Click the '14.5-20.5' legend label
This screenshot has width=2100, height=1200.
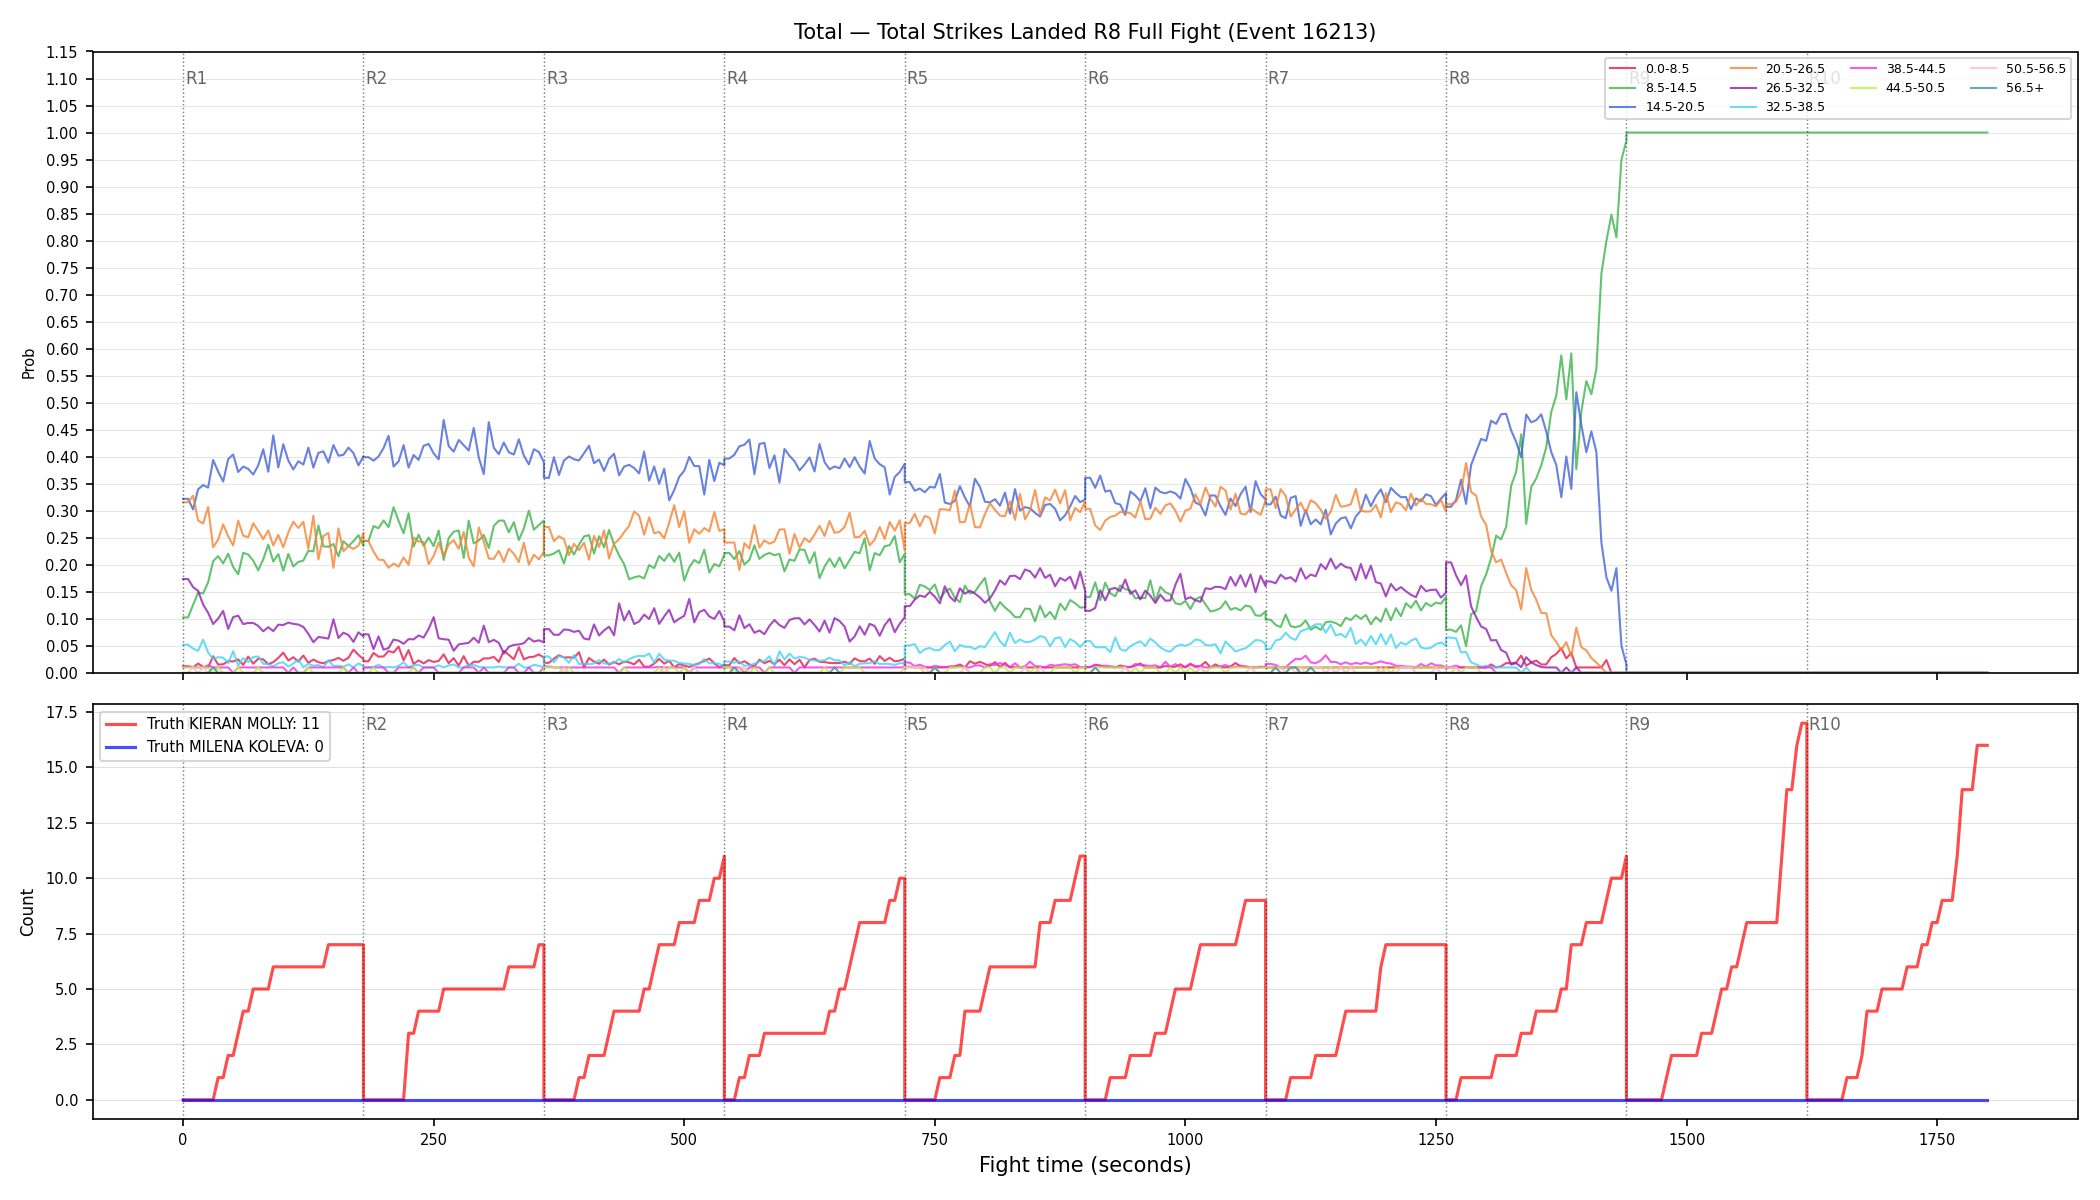click(x=1675, y=107)
